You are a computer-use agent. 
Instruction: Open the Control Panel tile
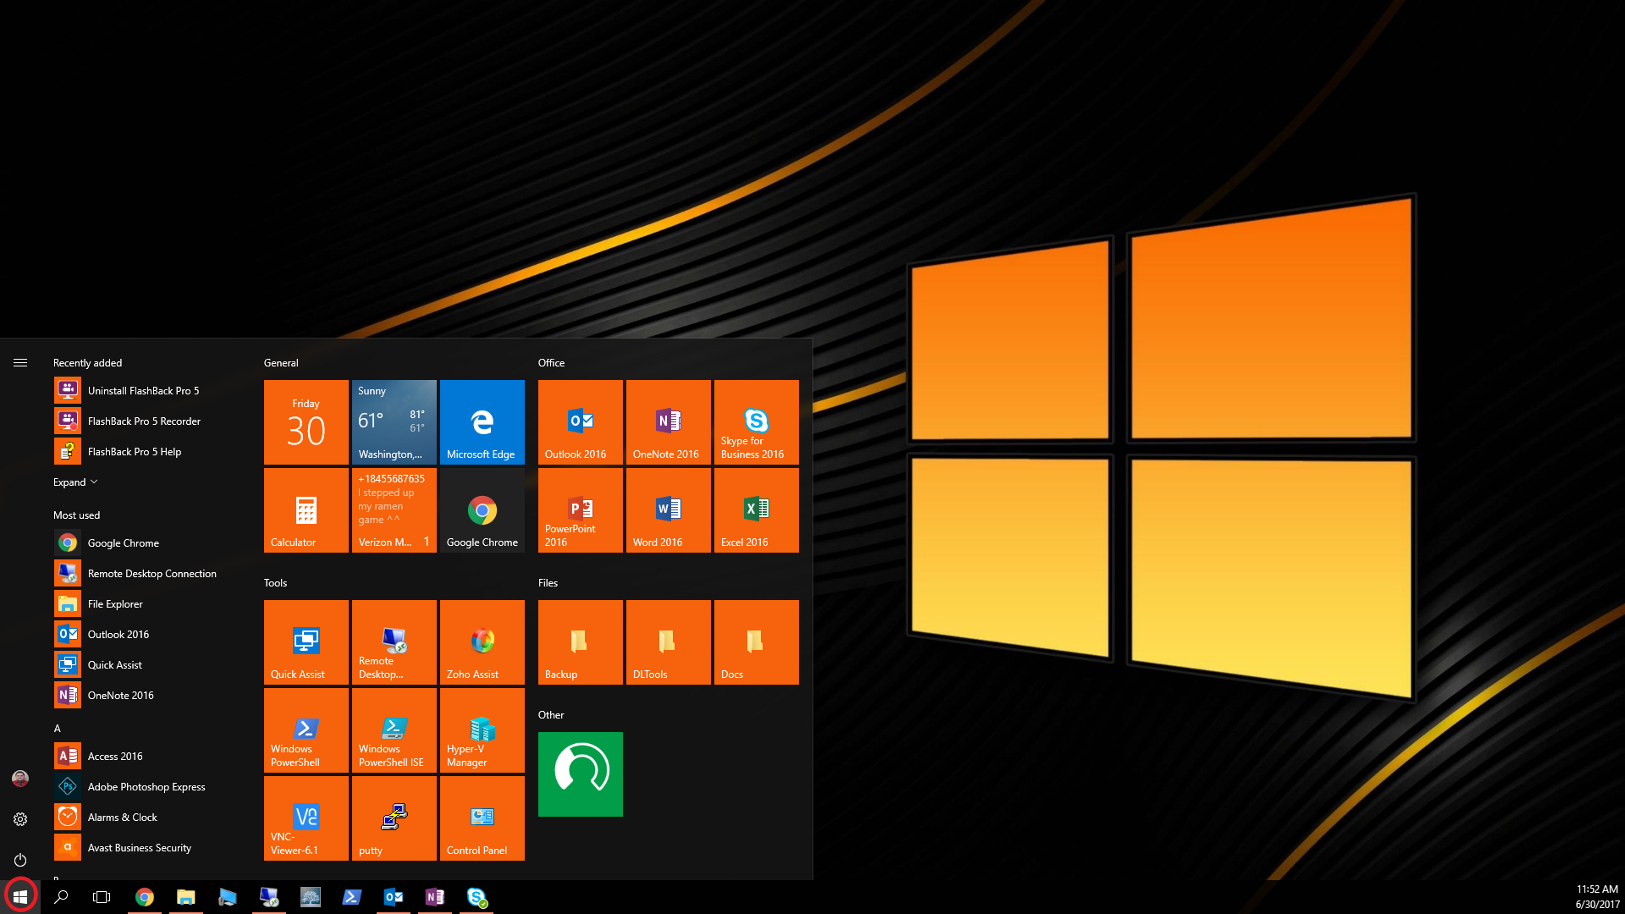coord(482,818)
